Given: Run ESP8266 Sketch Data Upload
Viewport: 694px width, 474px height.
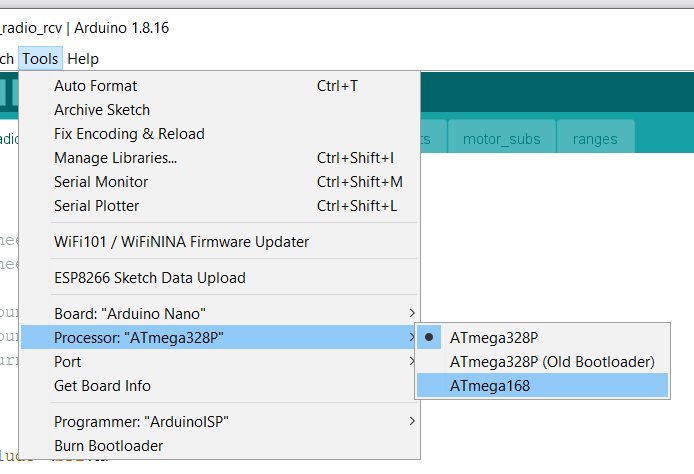Looking at the screenshot, I should (x=150, y=278).
